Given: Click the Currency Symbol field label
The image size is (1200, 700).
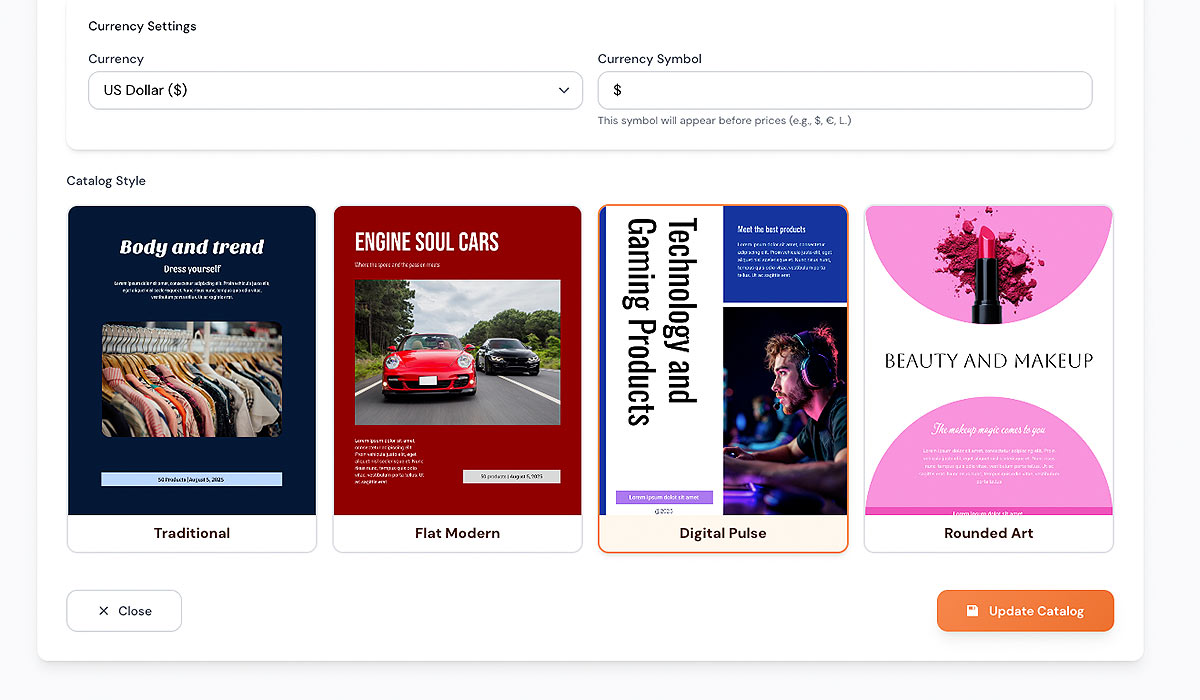Looking at the screenshot, I should click(x=649, y=59).
